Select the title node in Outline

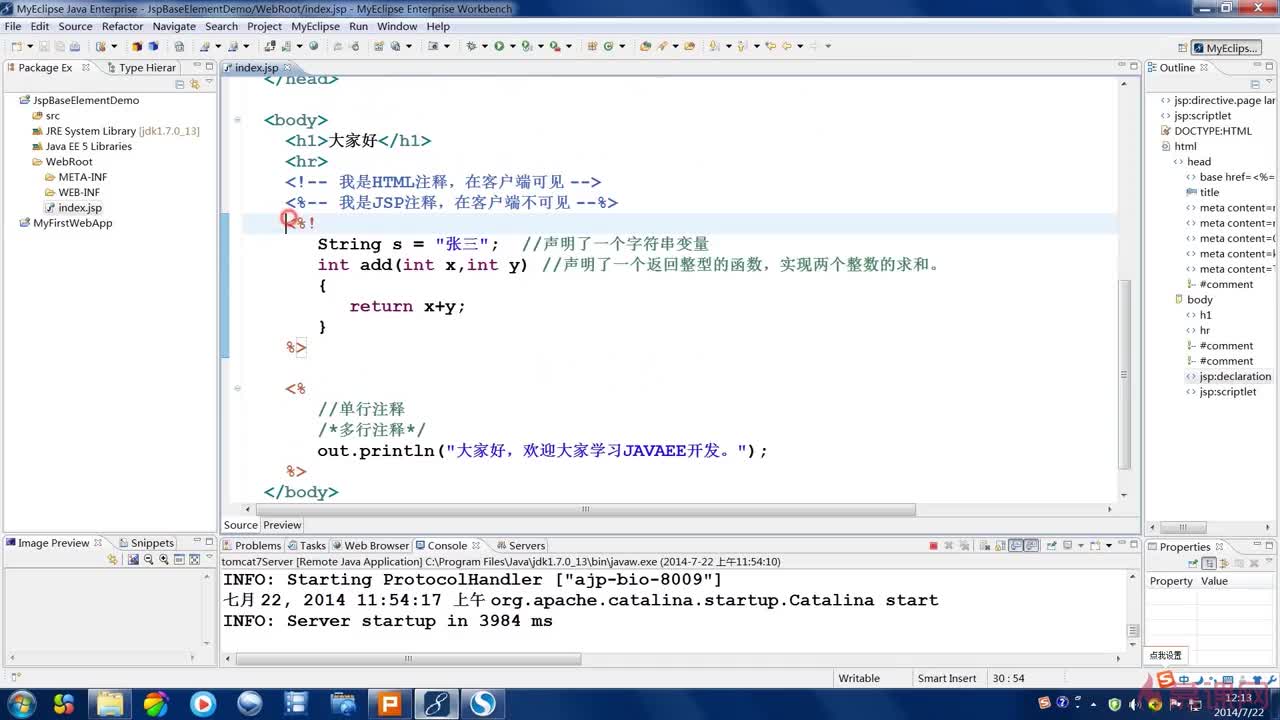tap(1203, 192)
